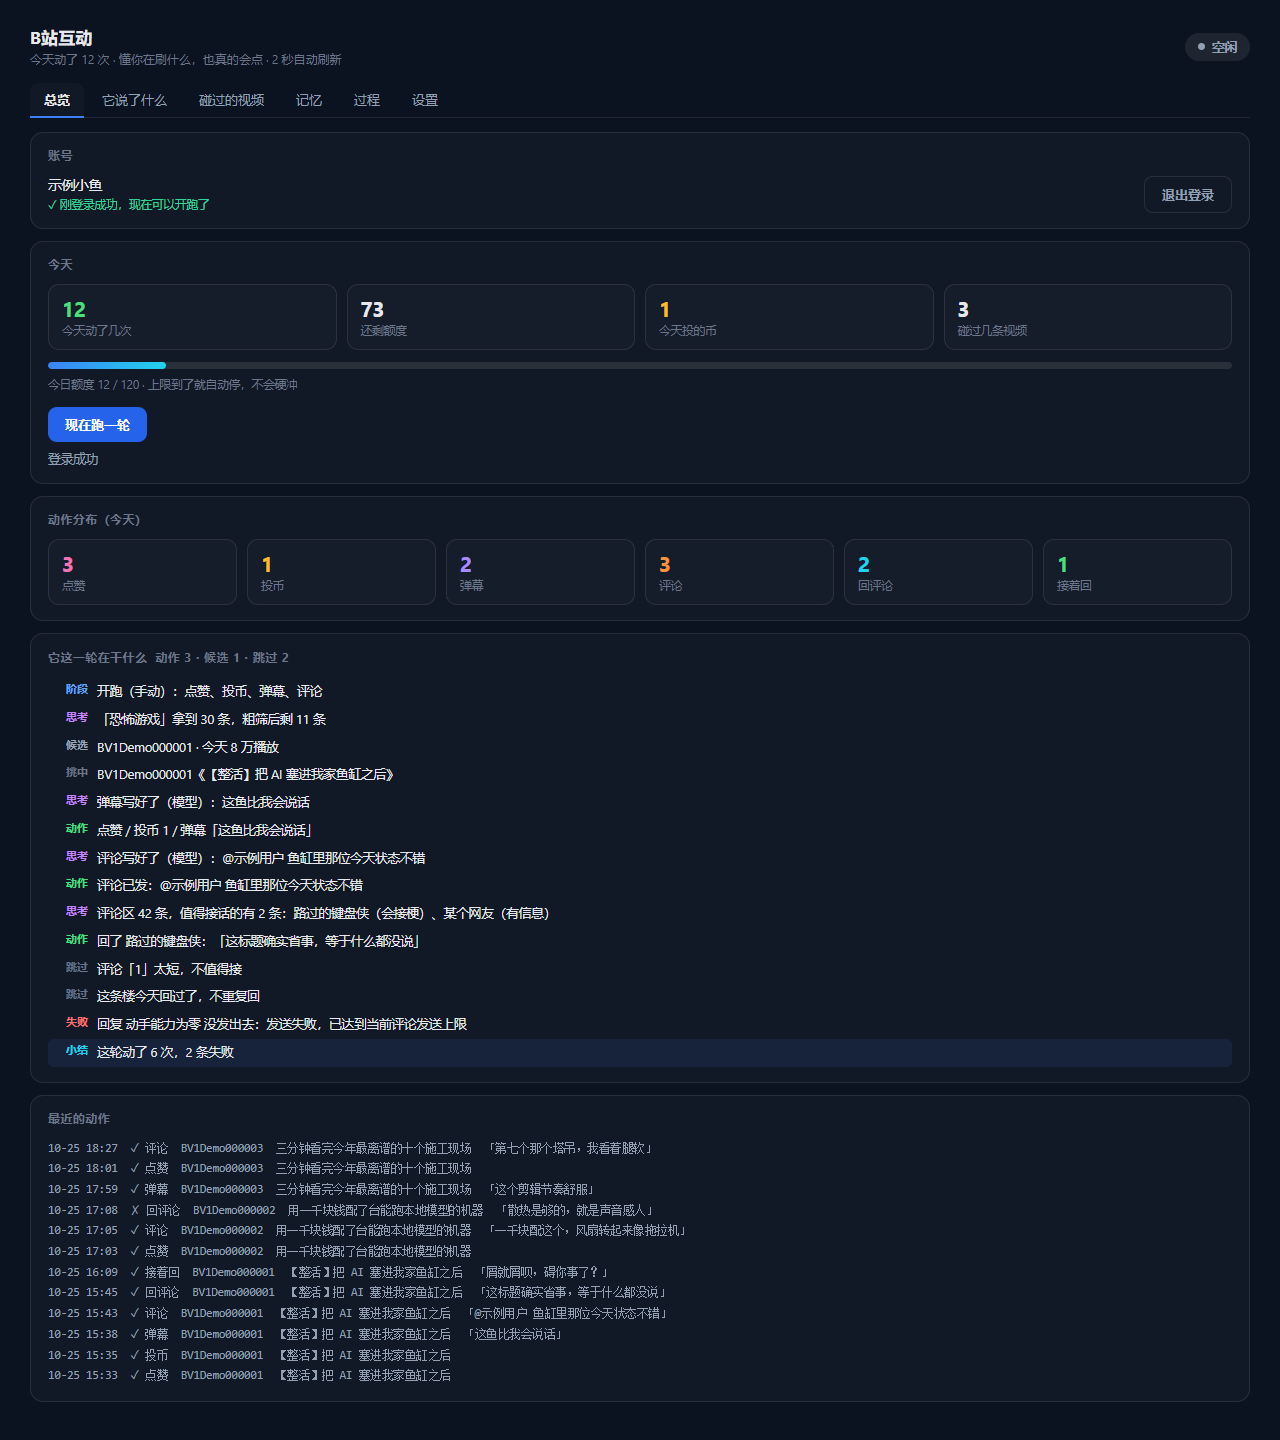Select the 还剩额度 stat card
Viewport: 1280px width, 1440px height.
[491, 317]
